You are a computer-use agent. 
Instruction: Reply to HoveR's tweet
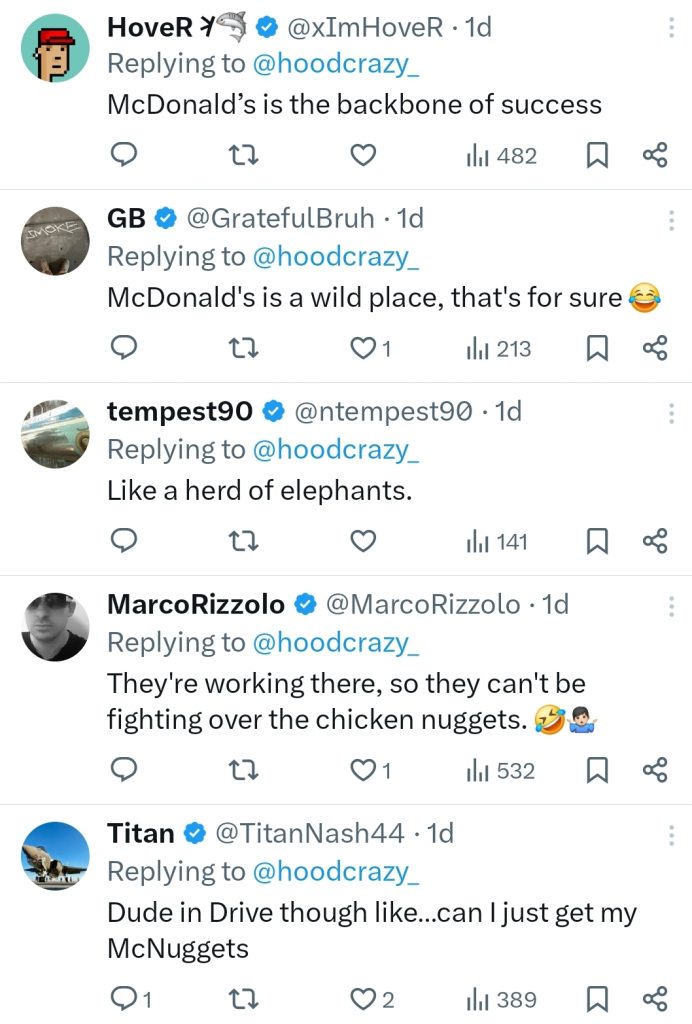(123, 155)
